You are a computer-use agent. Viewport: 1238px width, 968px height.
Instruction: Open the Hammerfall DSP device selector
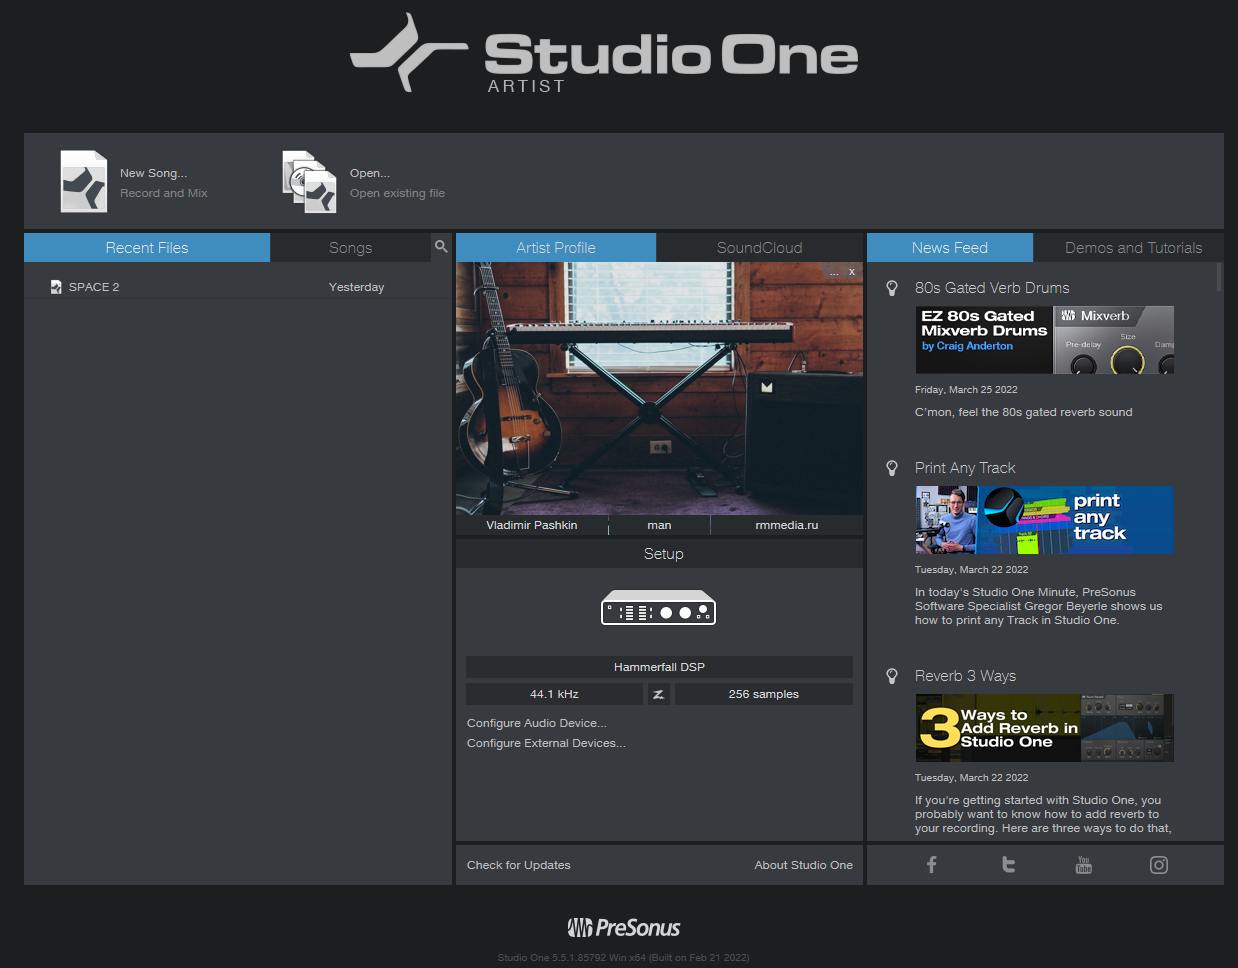tap(659, 667)
